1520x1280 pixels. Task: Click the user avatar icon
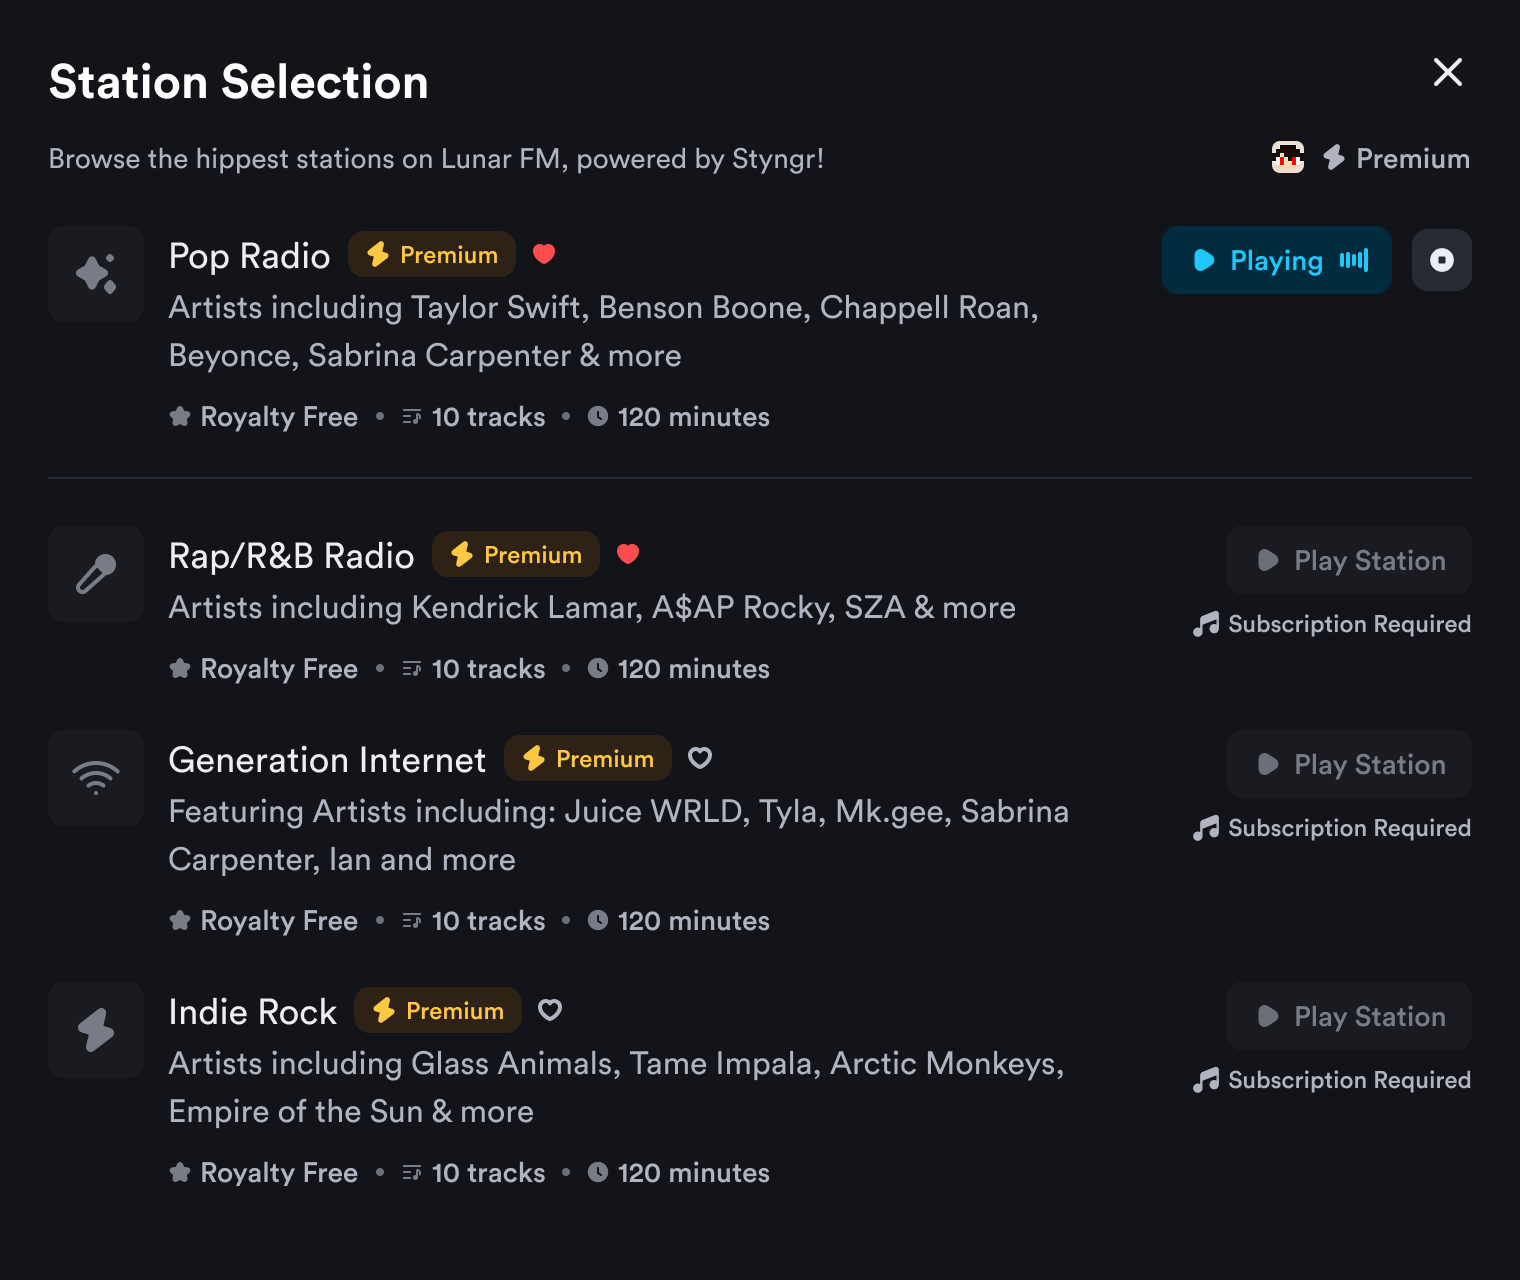[1287, 158]
